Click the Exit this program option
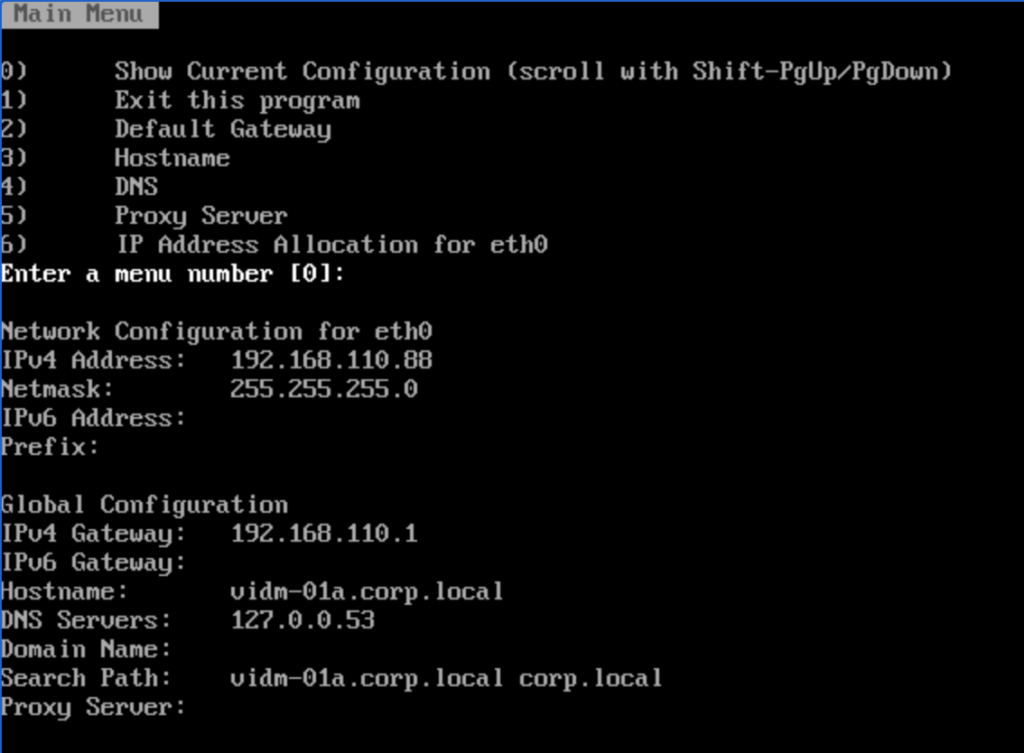The image size is (1024, 753). pyautogui.click(x=237, y=101)
